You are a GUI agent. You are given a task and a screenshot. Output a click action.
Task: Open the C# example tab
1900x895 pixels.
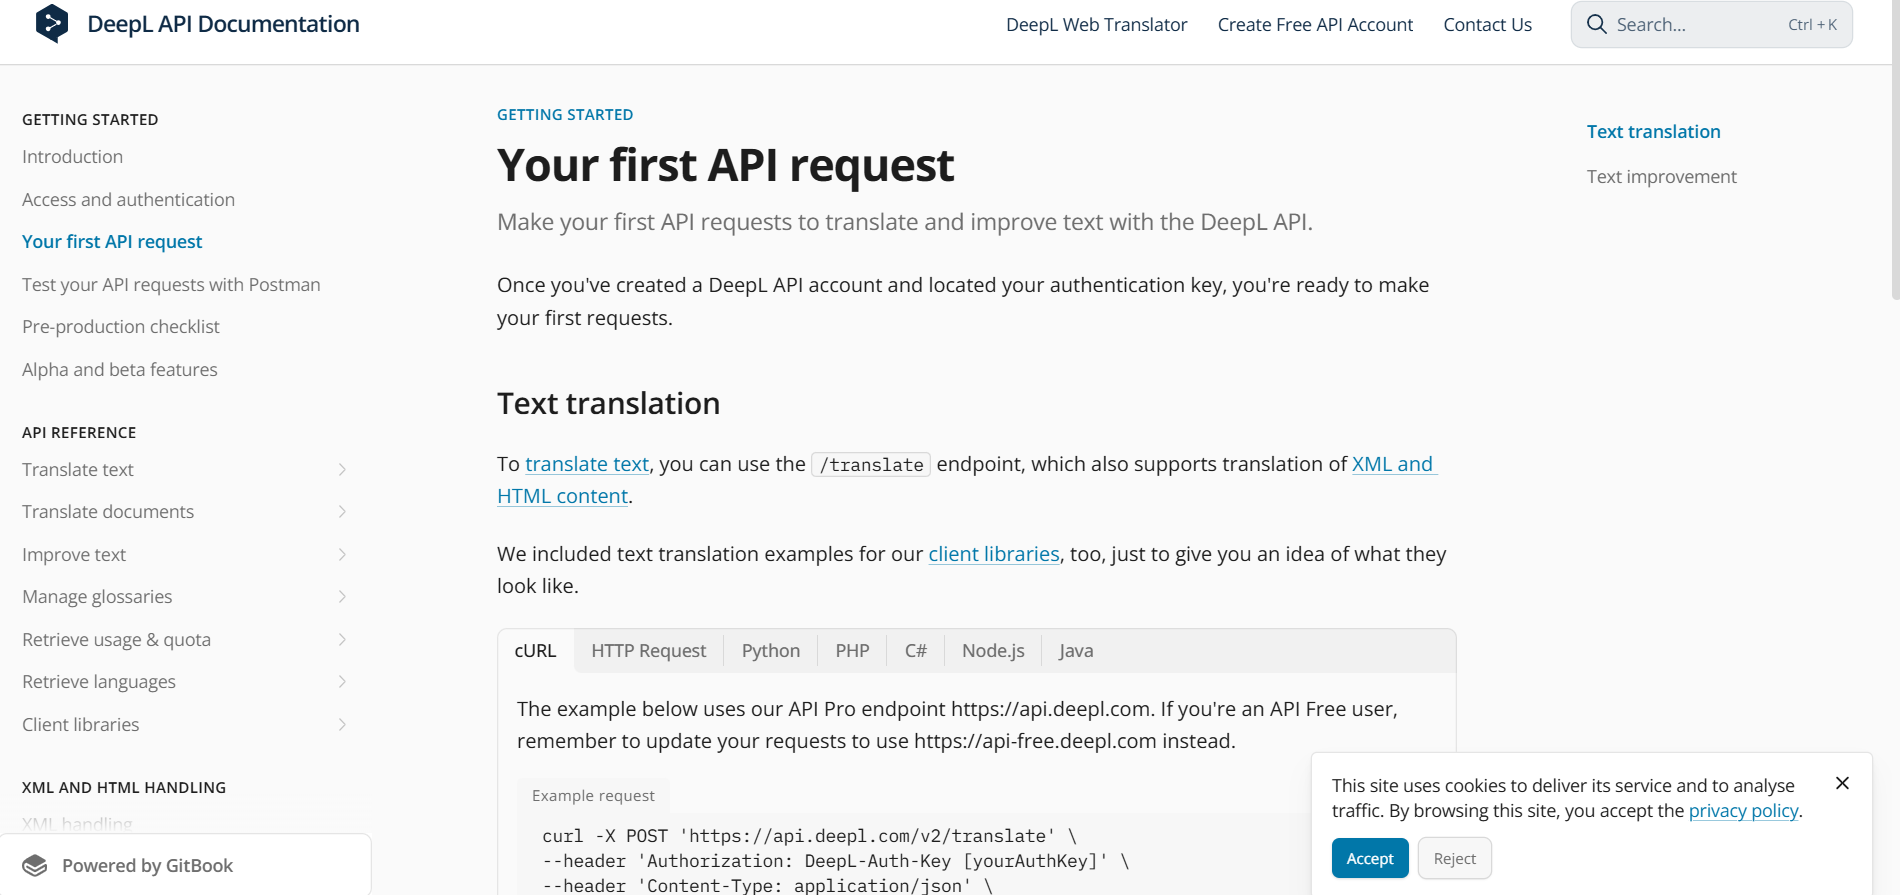(916, 651)
